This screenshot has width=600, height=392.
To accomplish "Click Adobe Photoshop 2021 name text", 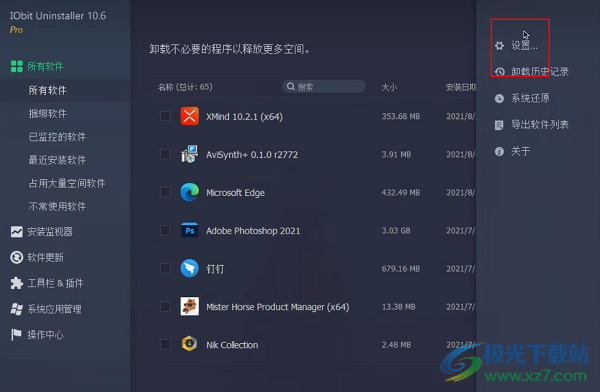I will [x=253, y=231].
